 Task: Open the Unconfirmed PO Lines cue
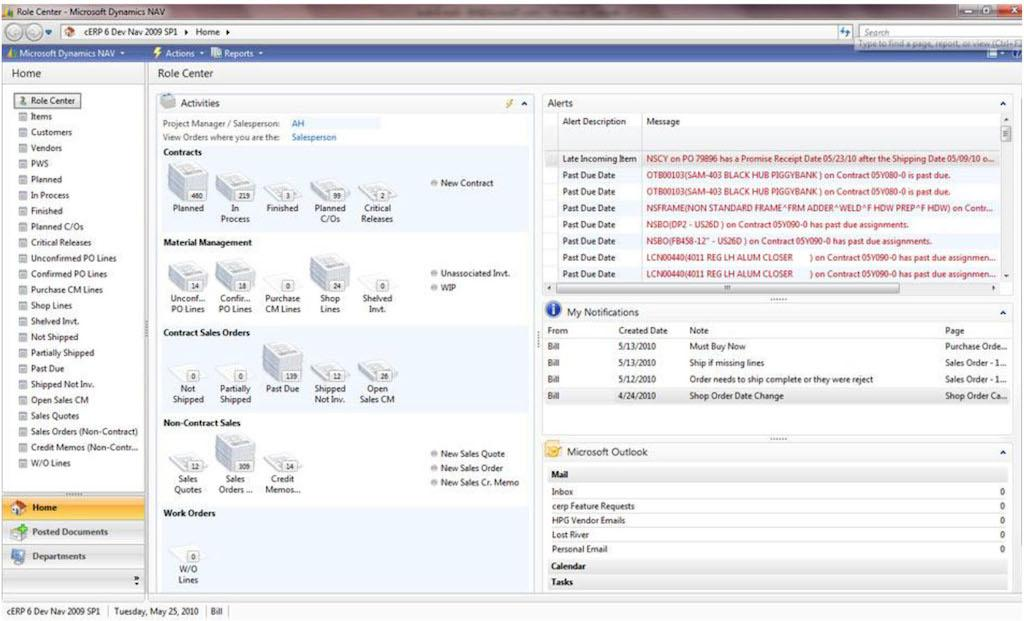(x=188, y=287)
